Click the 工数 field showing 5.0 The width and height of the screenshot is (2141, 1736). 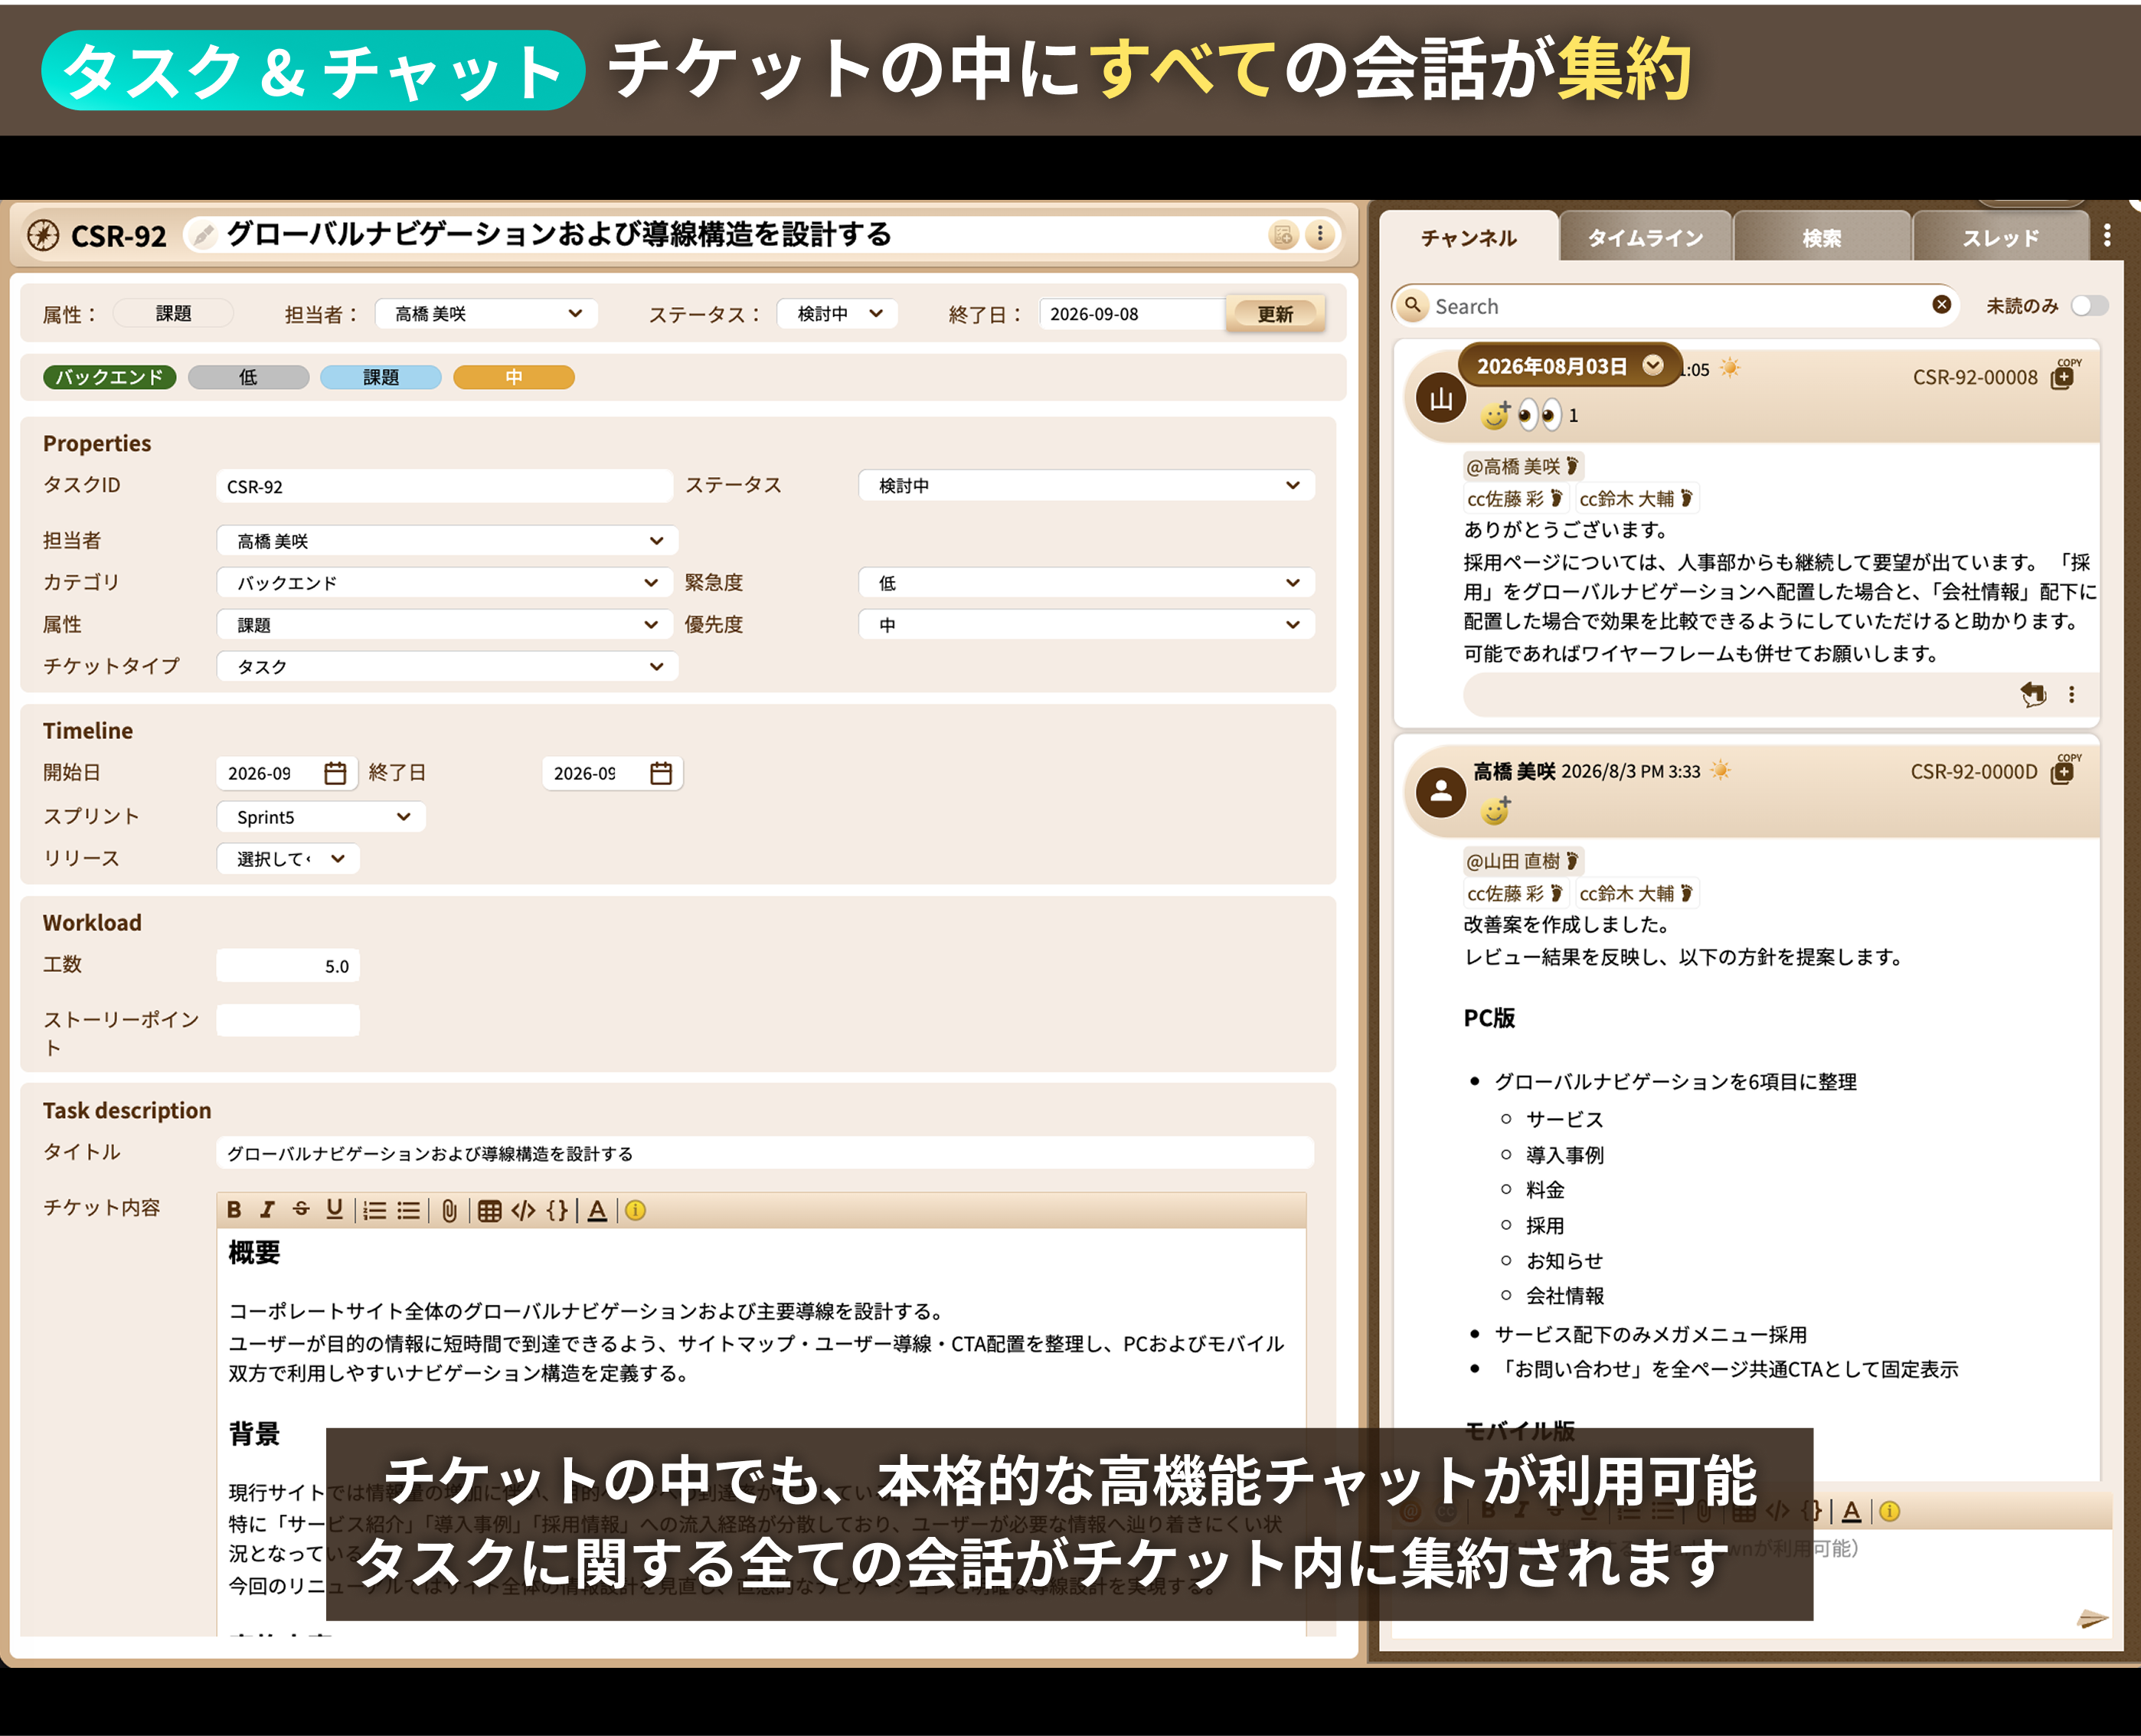[288, 966]
